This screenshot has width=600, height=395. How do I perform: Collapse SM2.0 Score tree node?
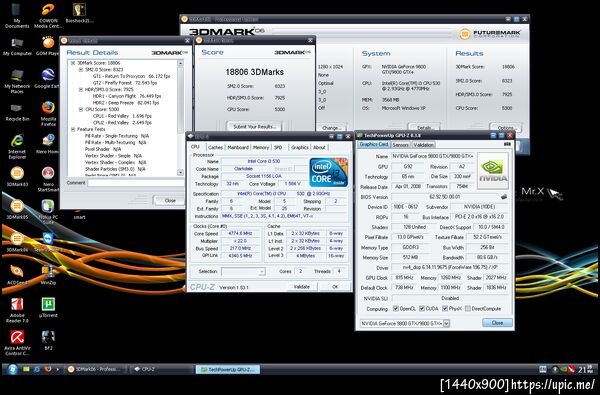(x=81, y=70)
